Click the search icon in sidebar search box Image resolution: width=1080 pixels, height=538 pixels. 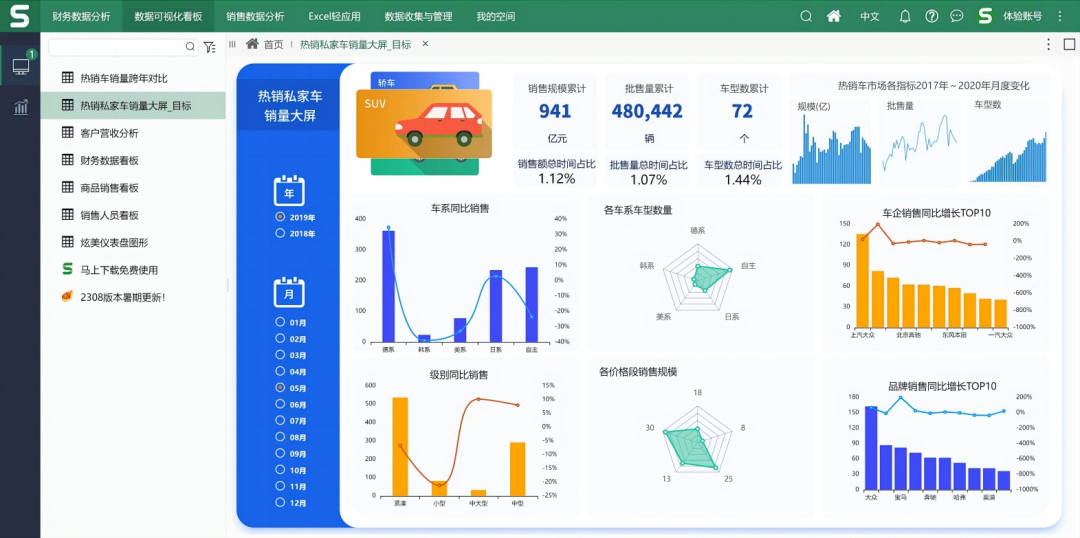190,47
